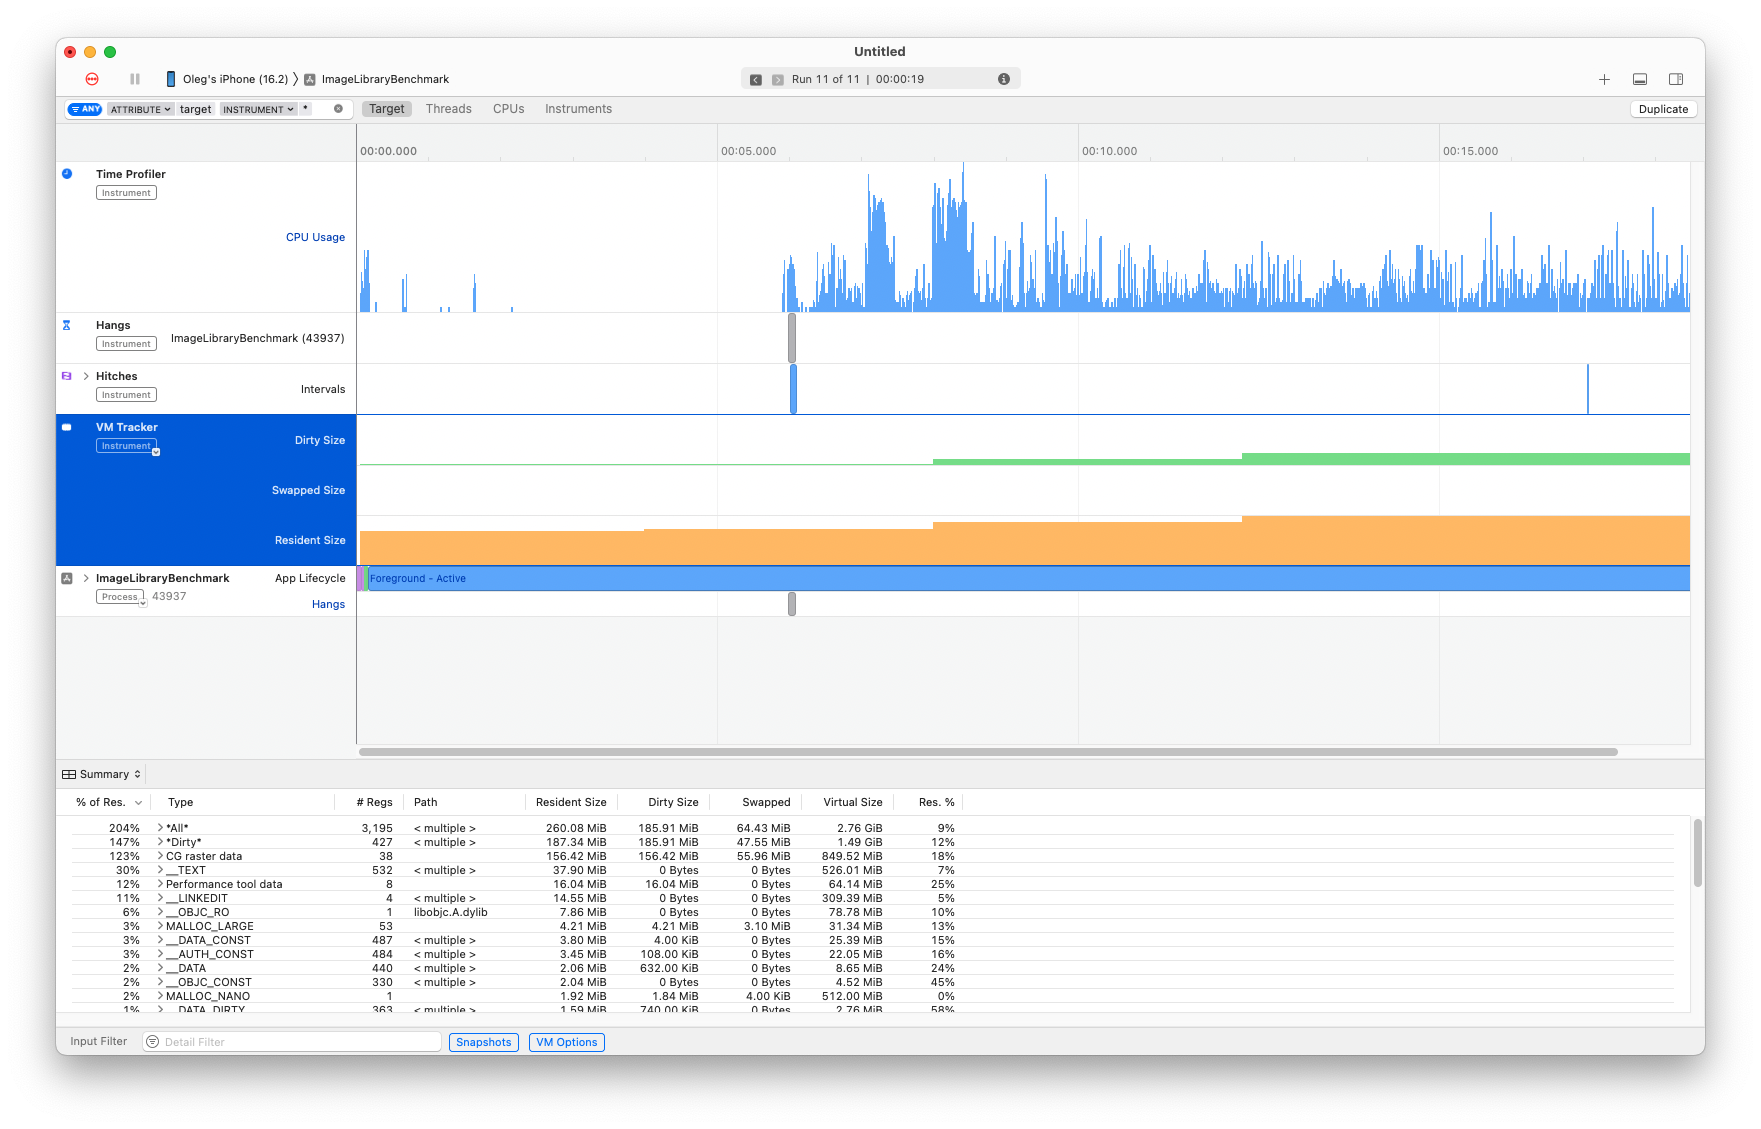Click the ImageLibraryBenchmark process track icon
Screen dimensions: 1761x1129
click(x=67, y=578)
